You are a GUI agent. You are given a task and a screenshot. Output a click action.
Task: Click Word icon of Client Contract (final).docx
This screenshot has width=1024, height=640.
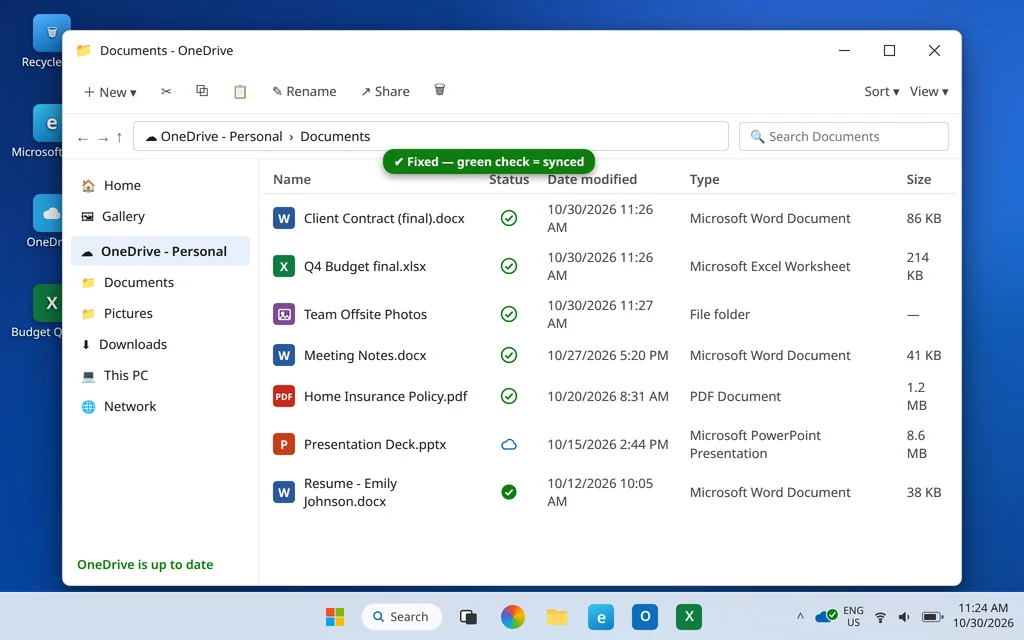click(x=283, y=218)
